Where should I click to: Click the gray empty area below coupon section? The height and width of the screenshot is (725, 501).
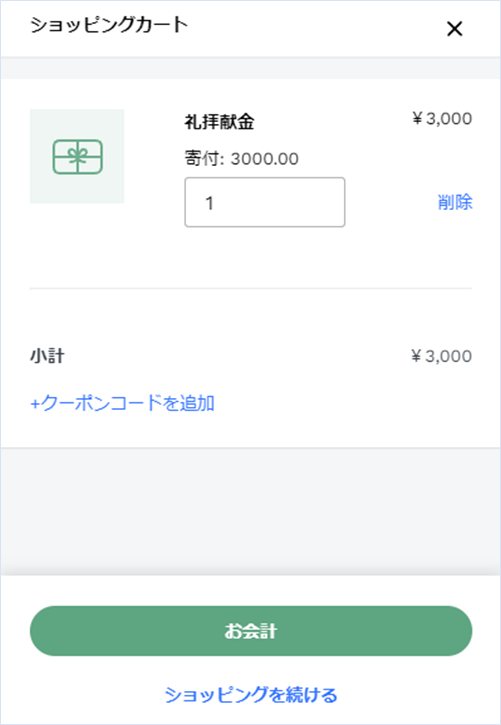(250, 511)
